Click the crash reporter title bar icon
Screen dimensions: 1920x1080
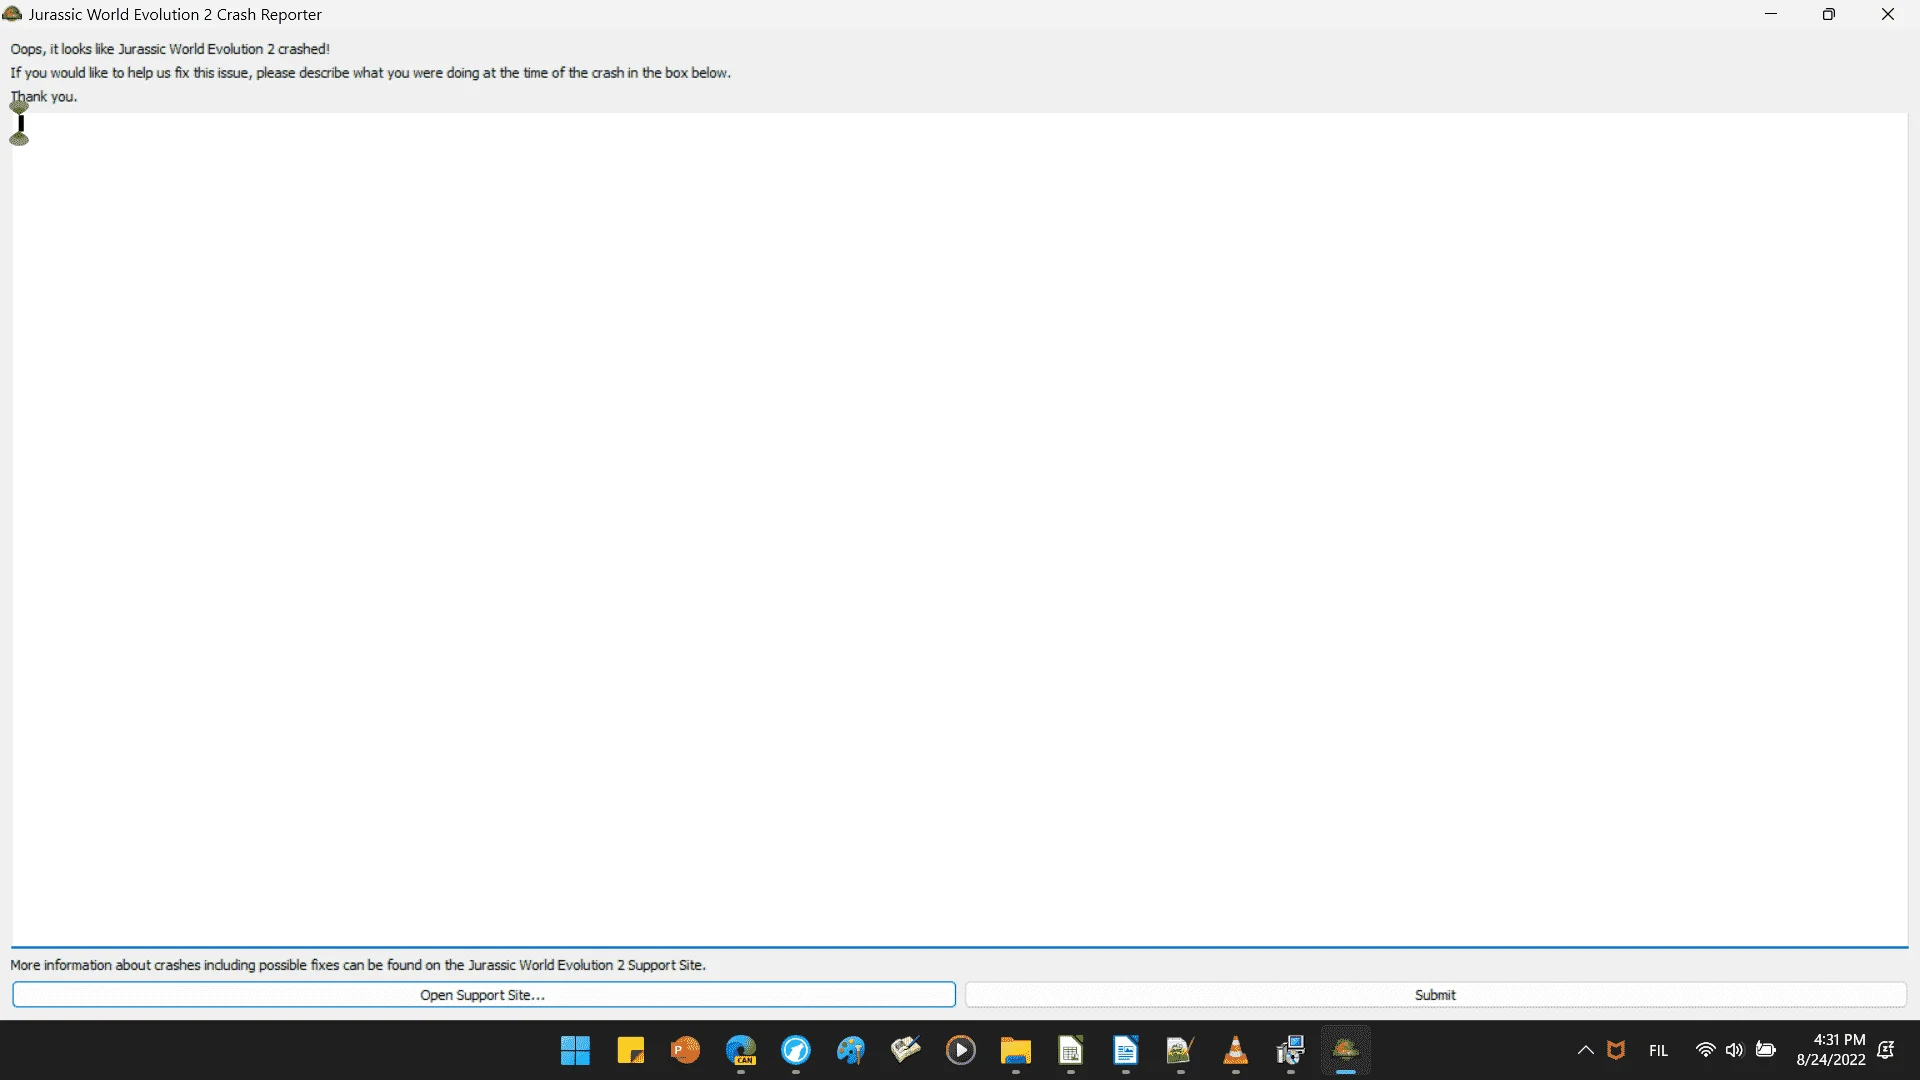(x=12, y=14)
